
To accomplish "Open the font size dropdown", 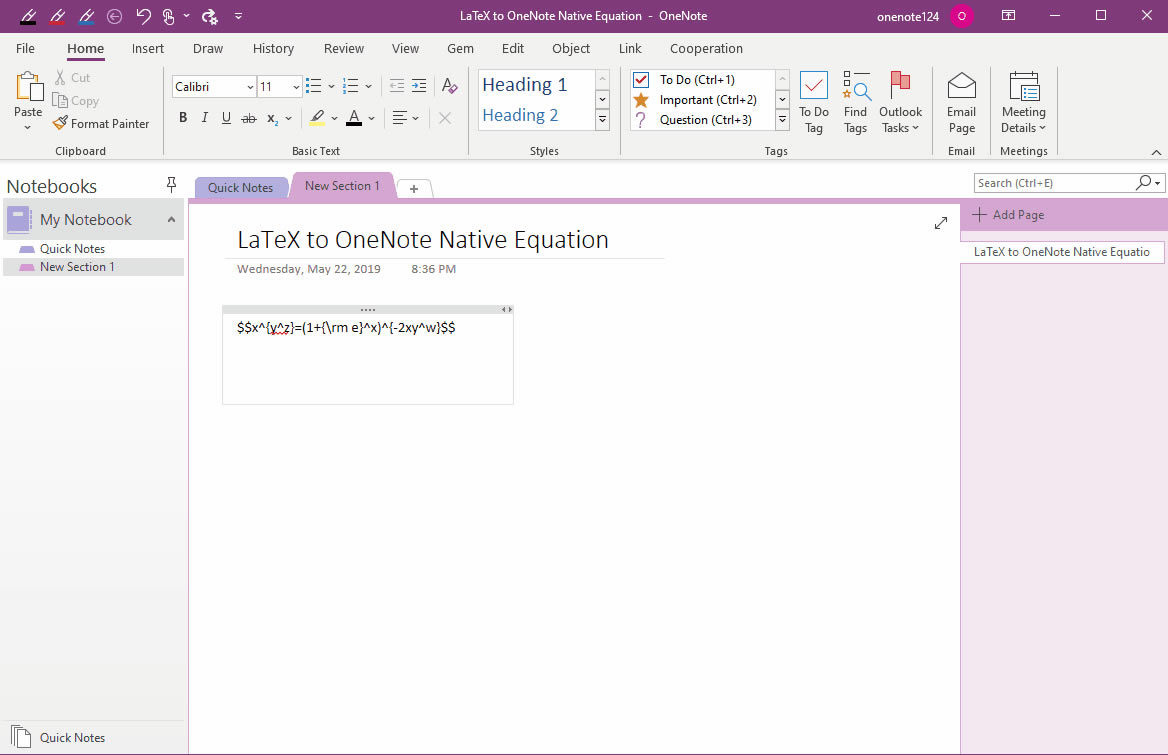I will pos(297,86).
